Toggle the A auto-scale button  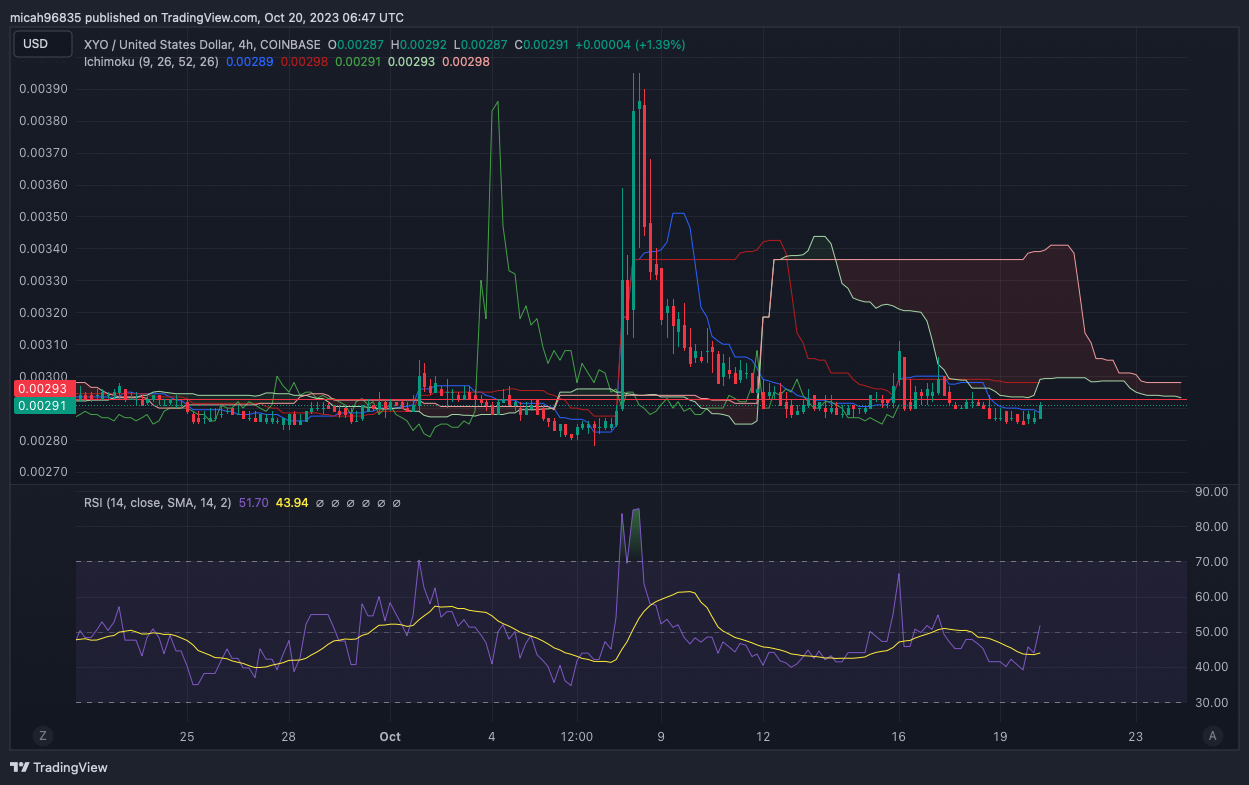click(1213, 735)
